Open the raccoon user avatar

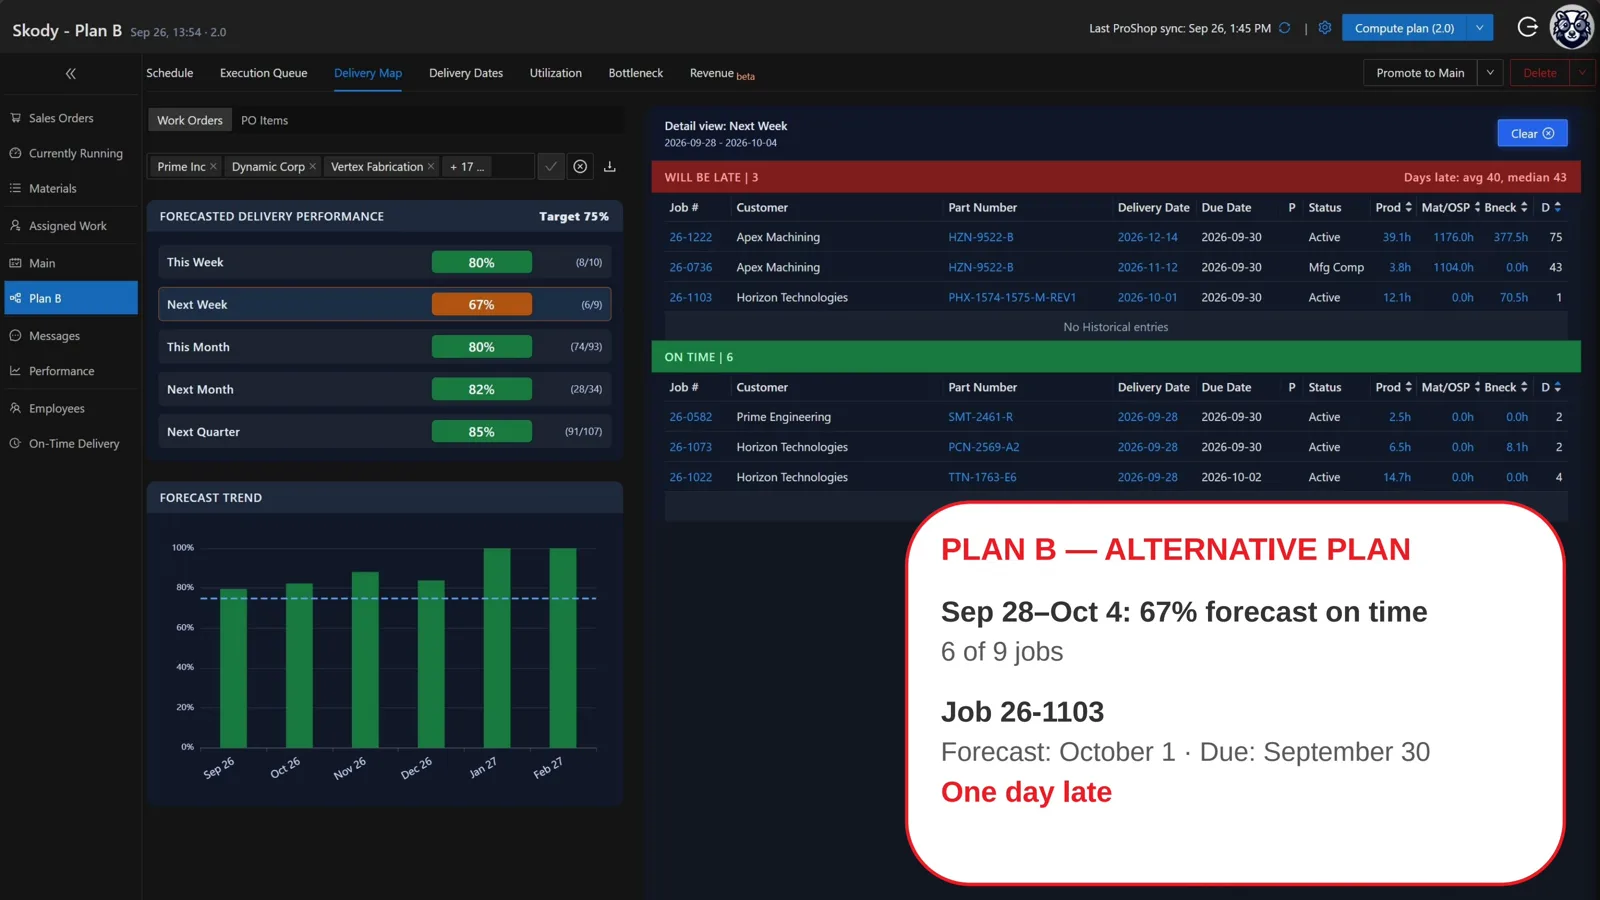pyautogui.click(x=1572, y=27)
